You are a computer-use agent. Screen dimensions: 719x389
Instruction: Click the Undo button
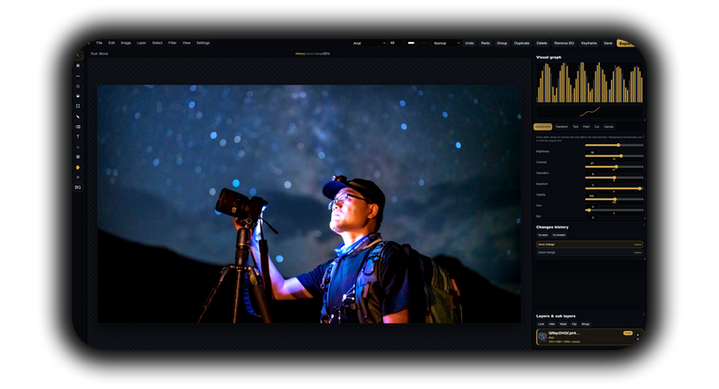click(470, 43)
